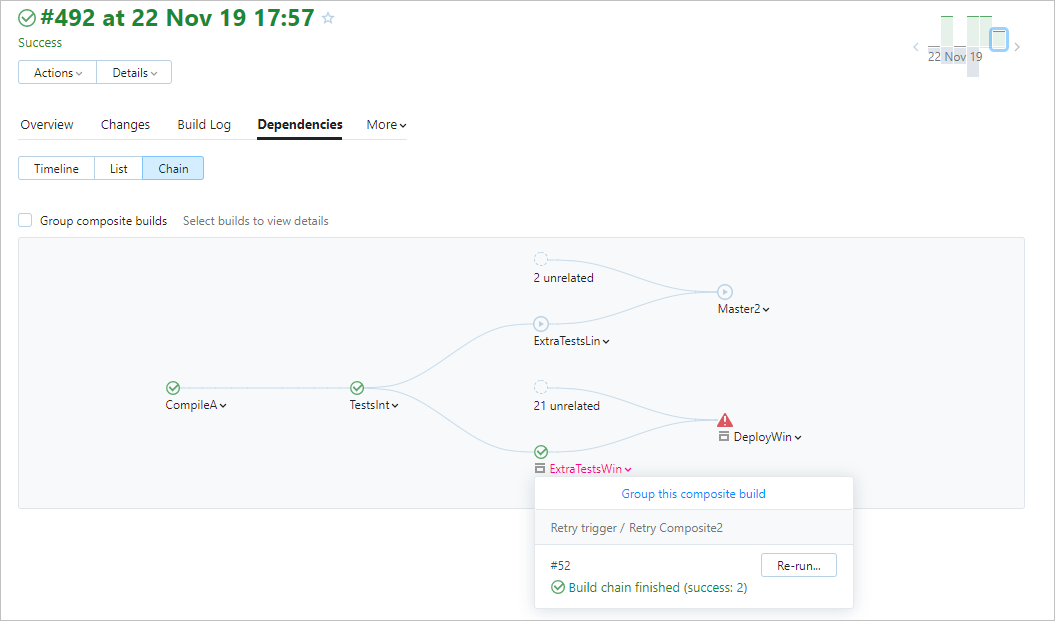
Task: Switch to Timeline view
Action: (x=56, y=169)
